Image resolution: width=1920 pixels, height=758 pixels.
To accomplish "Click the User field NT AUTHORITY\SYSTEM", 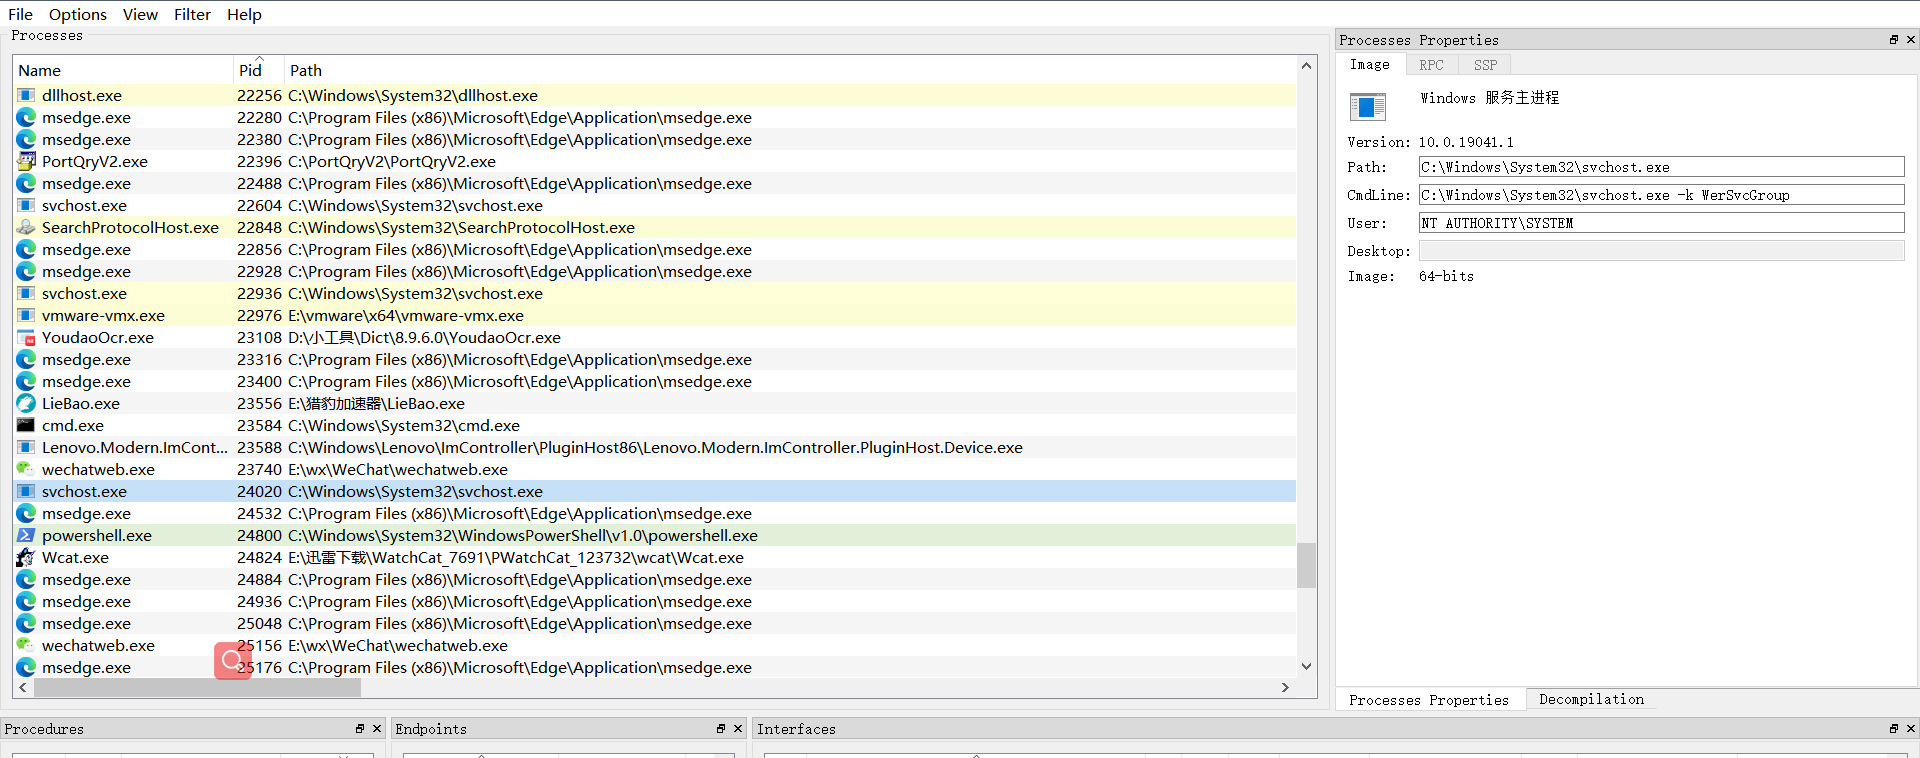I will [1661, 223].
